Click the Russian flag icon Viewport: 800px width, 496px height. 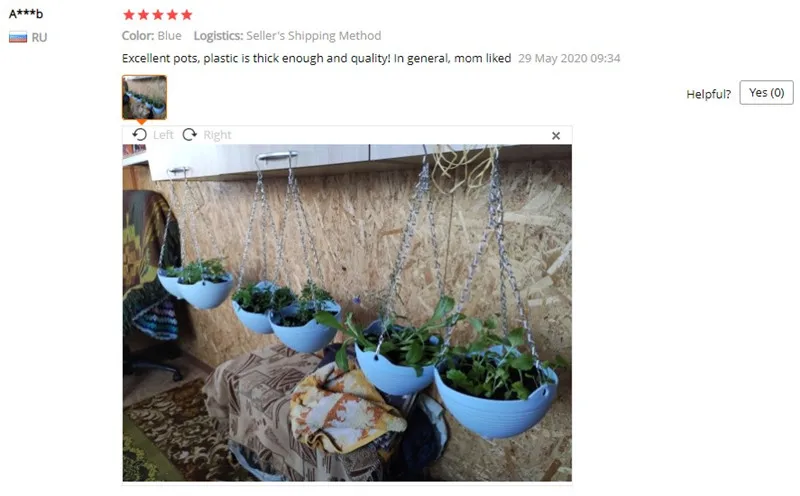[x=18, y=37]
